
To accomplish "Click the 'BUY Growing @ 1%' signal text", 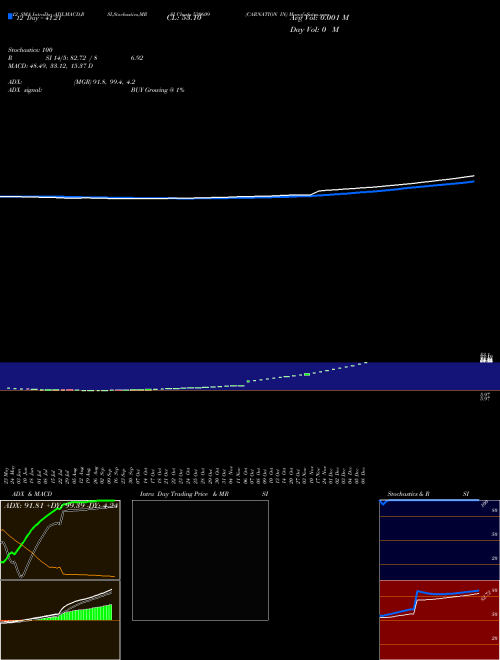I will click(157, 90).
